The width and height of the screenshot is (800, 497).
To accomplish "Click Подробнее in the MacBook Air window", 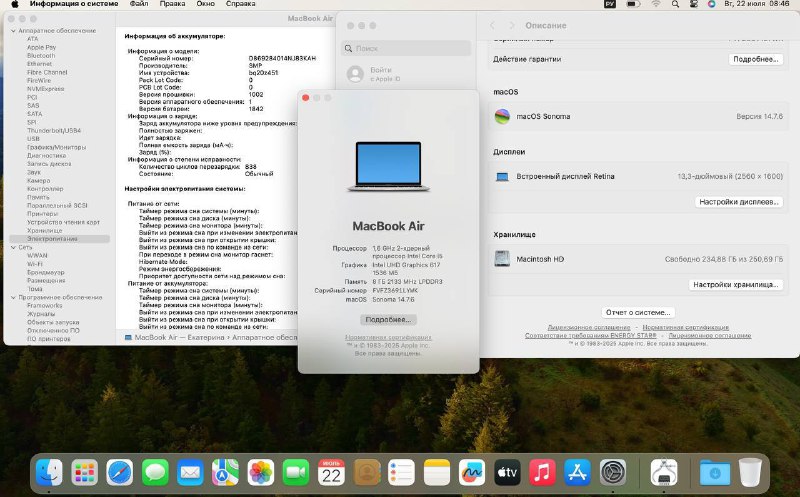I will tap(388, 319).
